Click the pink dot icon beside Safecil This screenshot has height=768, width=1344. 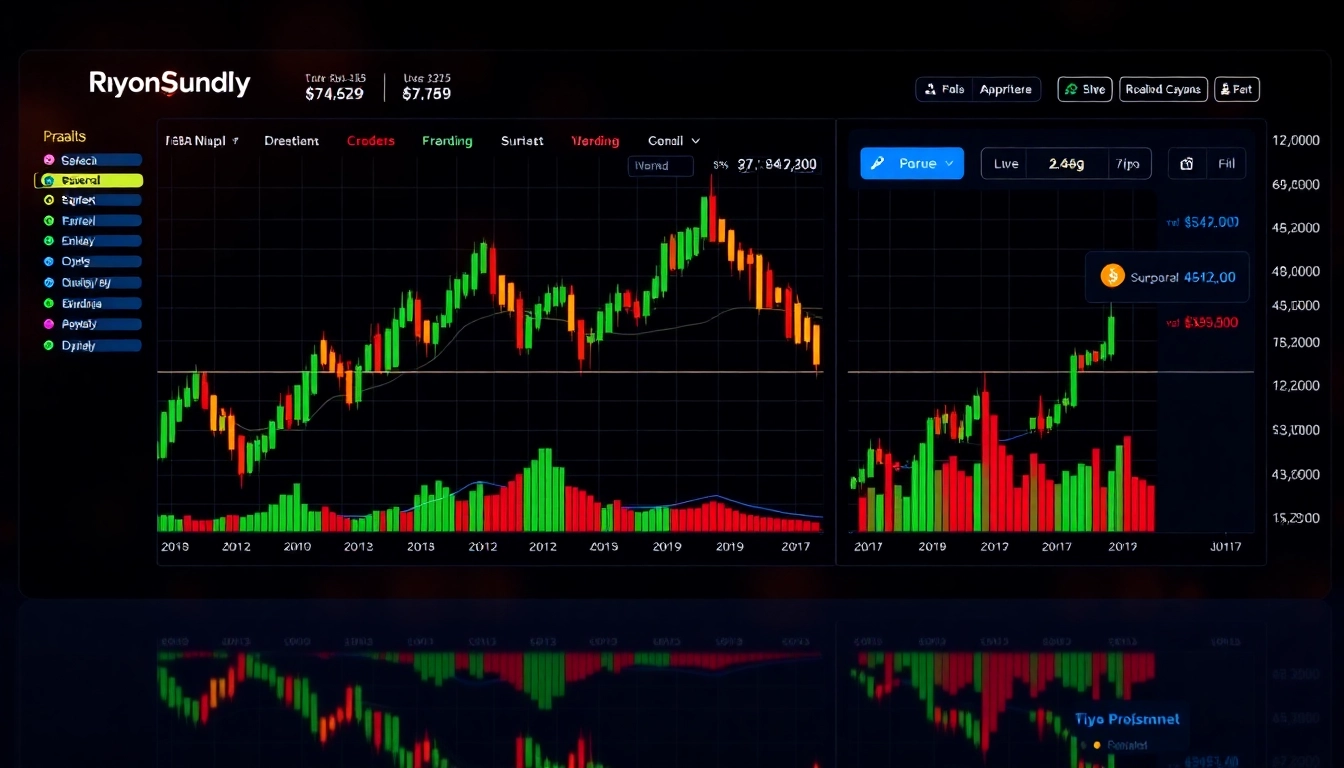coord(48,160)
